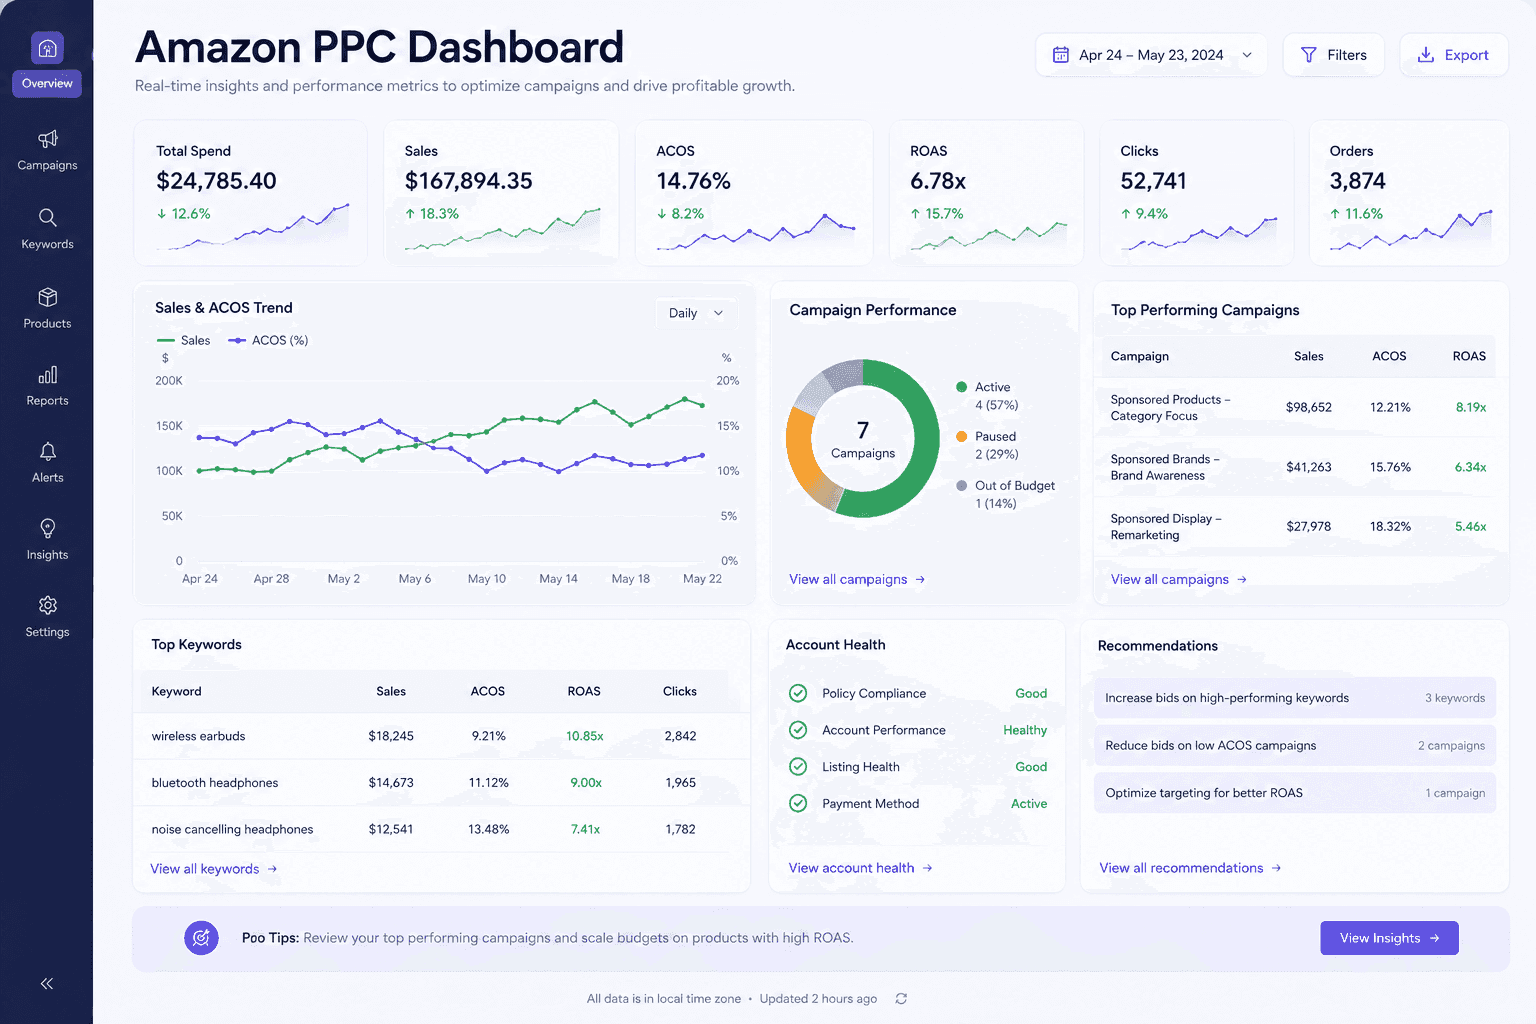Go to Reports menu label

(x=47, y=400)
